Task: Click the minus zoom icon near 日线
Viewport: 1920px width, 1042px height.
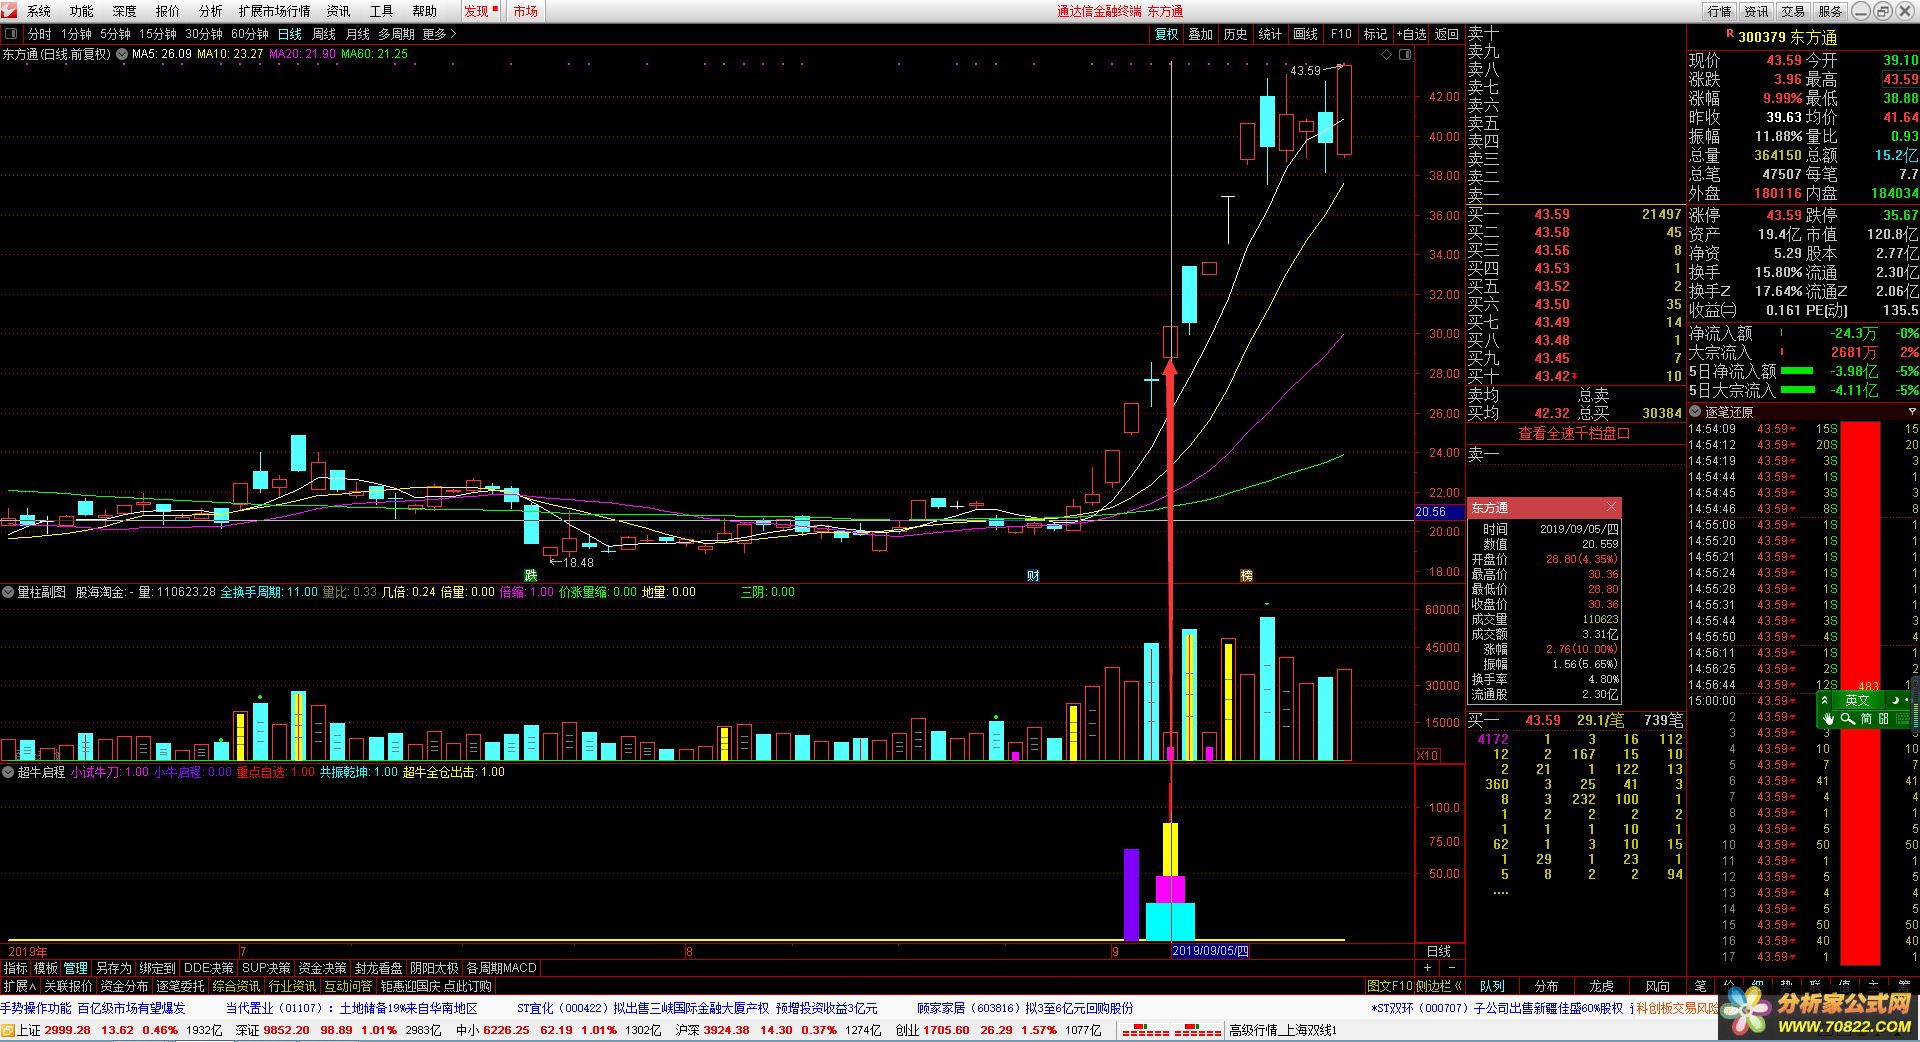Action: pyautogui.click(x=1451, y=968)
